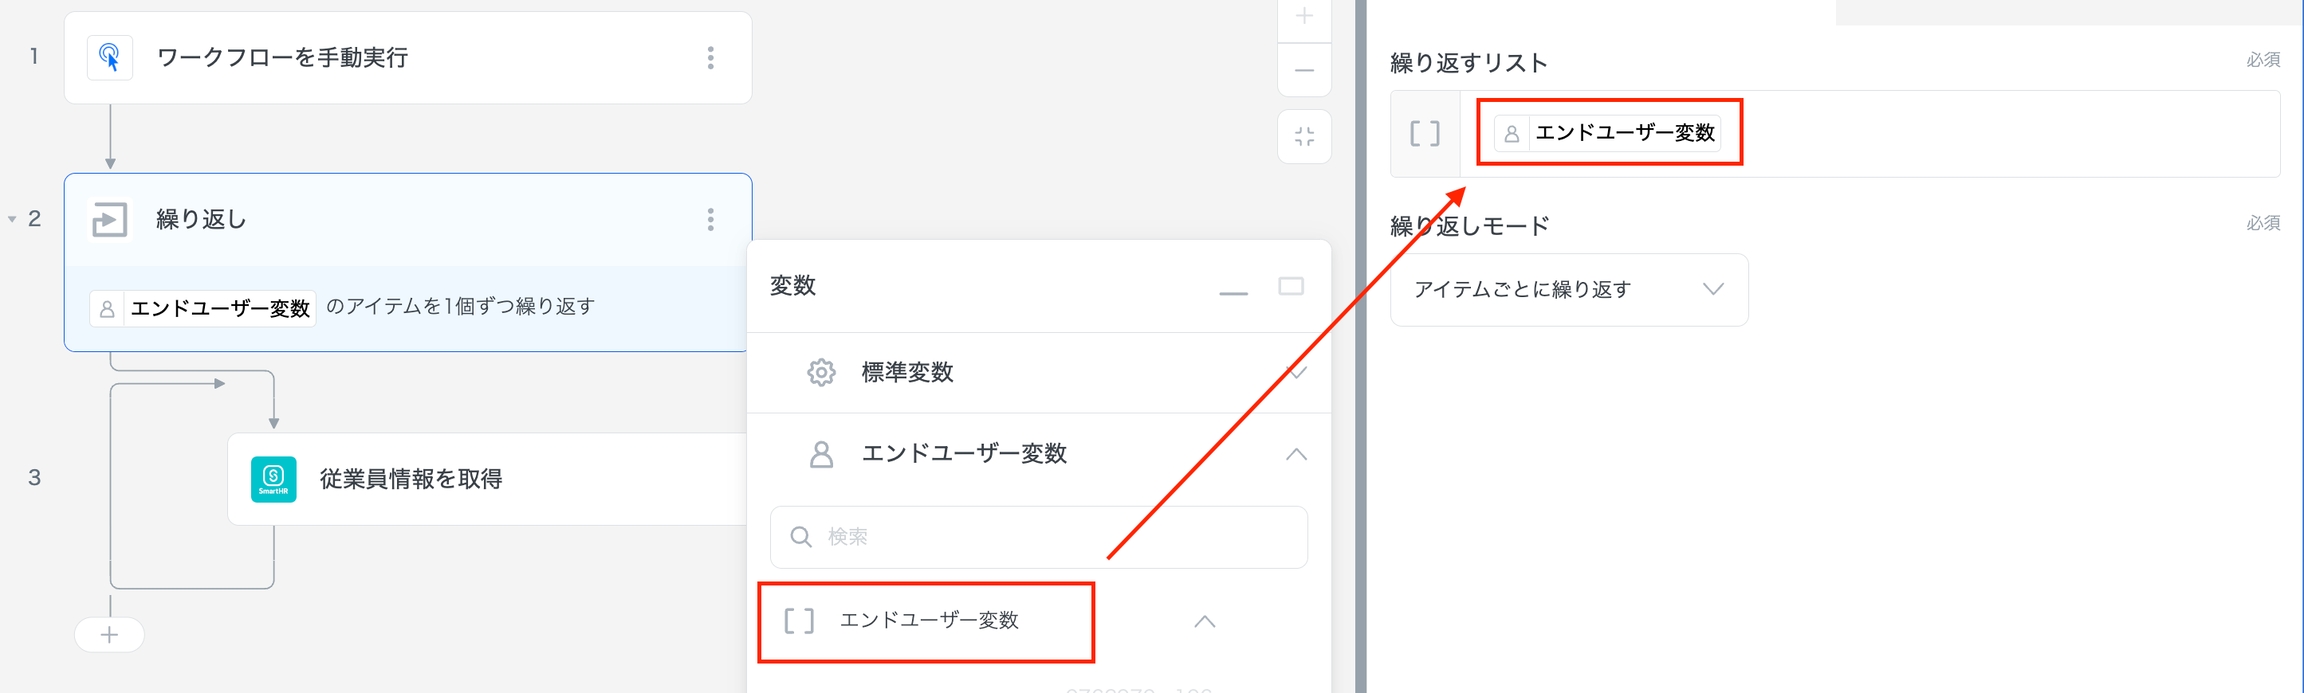Collapse the エンドユーザー変数 section header
Screen dimensions: 2304x693
(1296, 454)
